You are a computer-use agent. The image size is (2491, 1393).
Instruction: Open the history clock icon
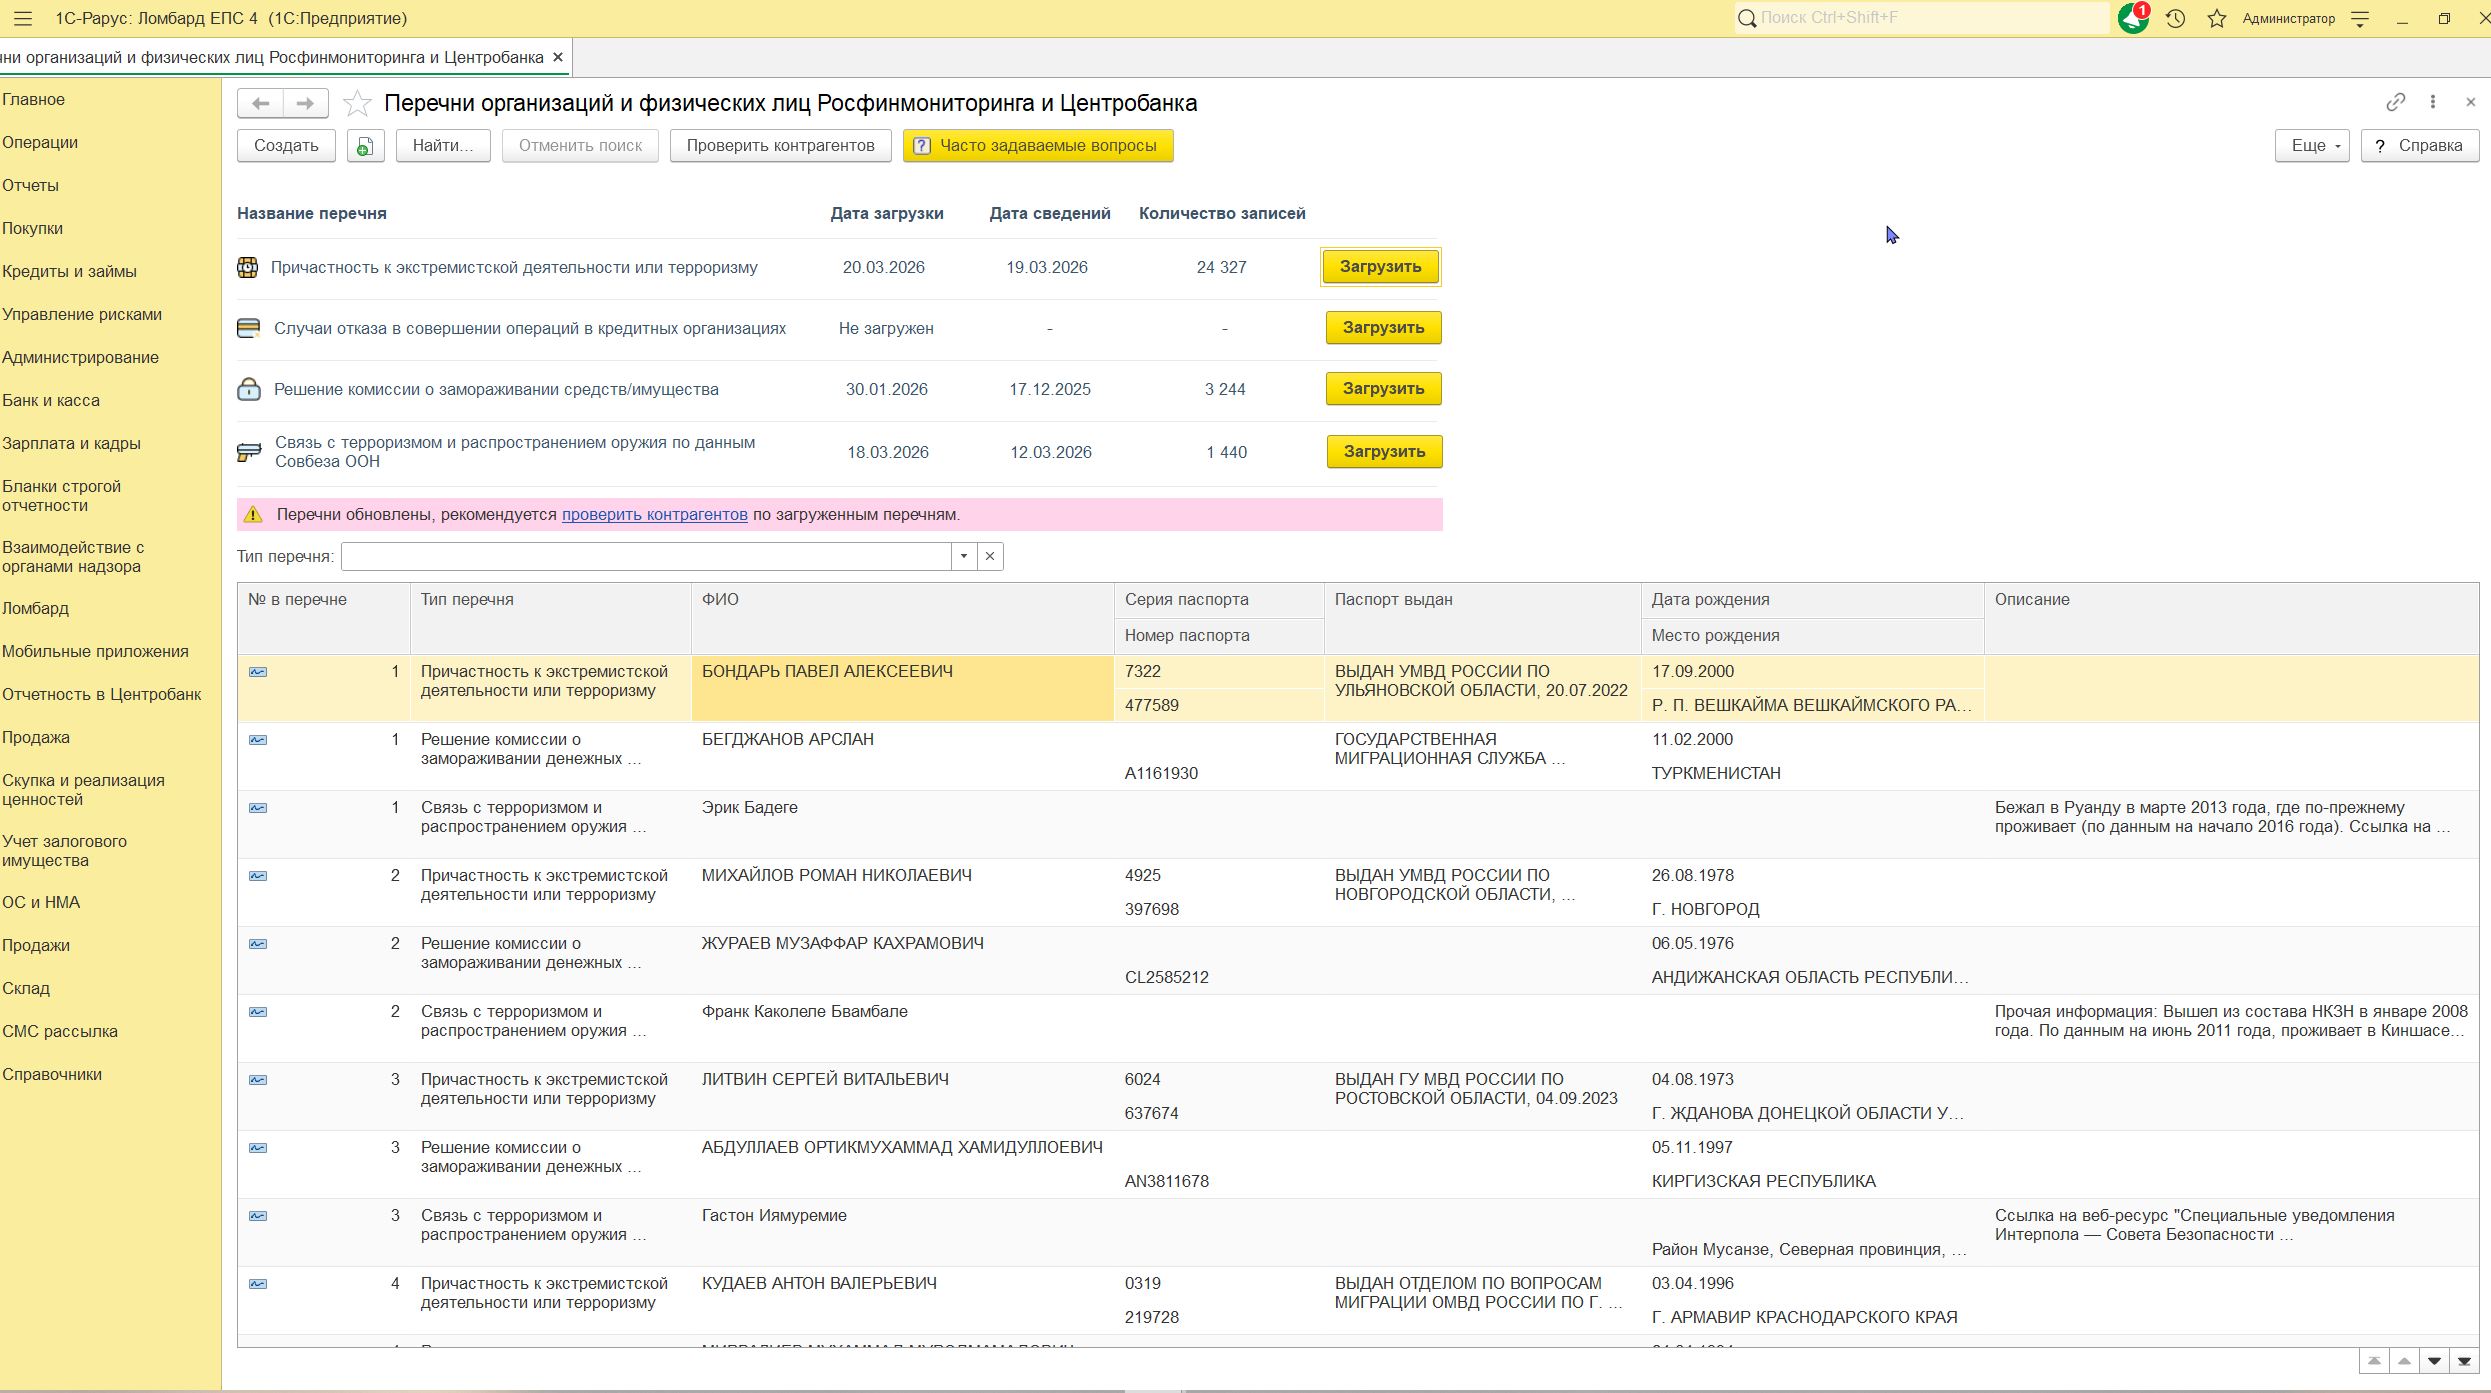2175,18
